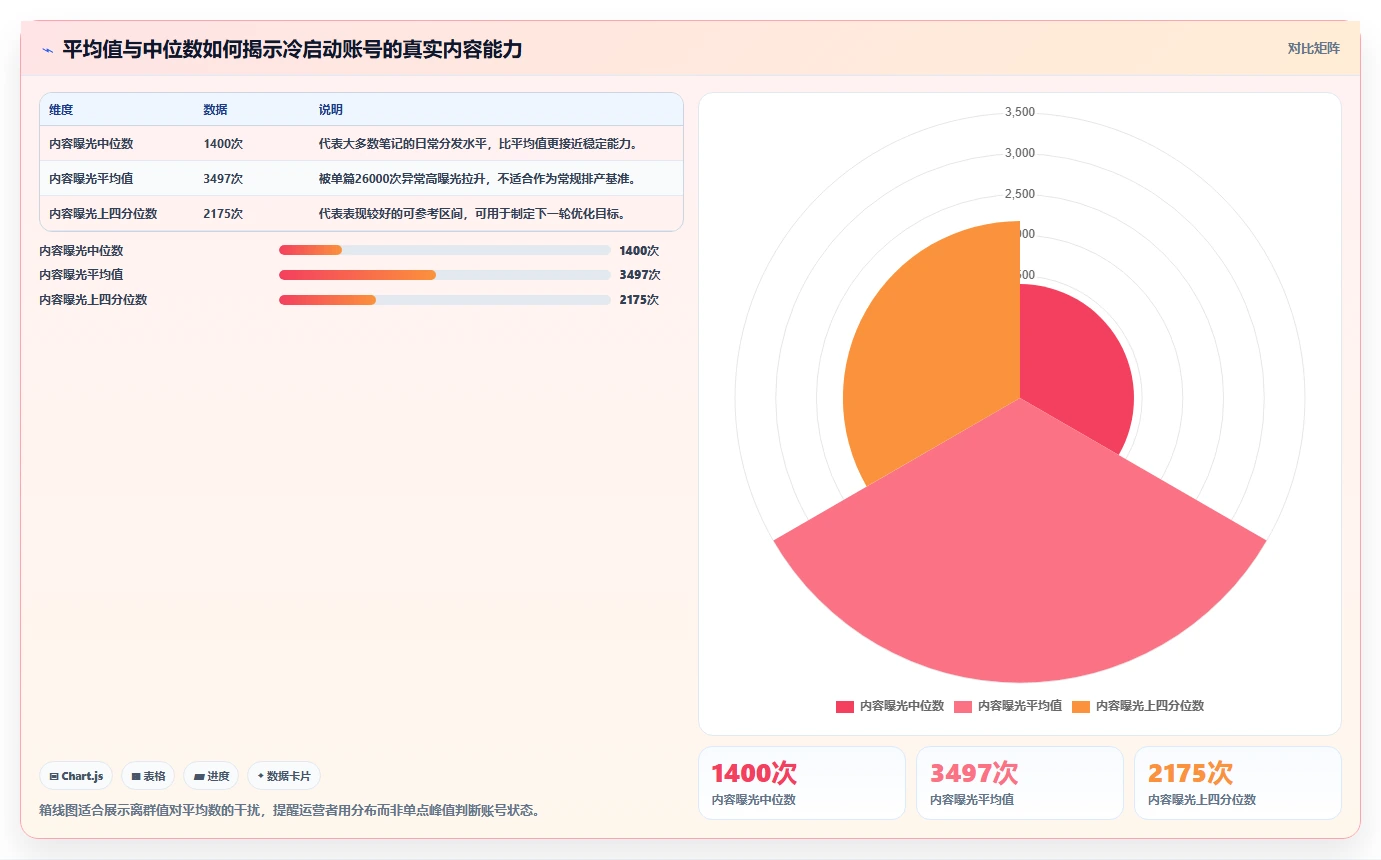Click the 内容曝光中位数 progress bar

[445, 250]
